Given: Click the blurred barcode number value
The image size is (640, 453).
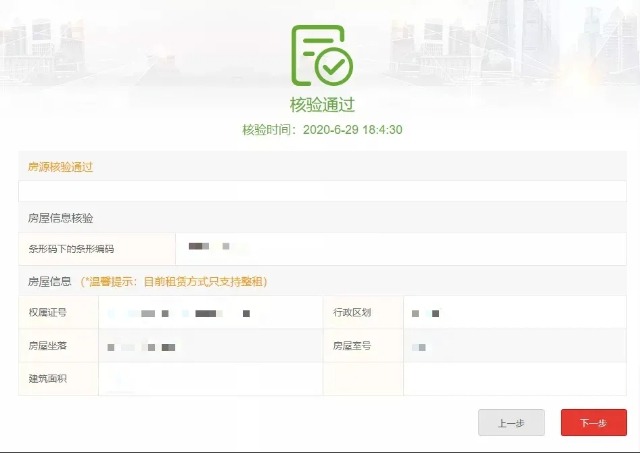Looking at the screenshot, I should pos(209,246).
